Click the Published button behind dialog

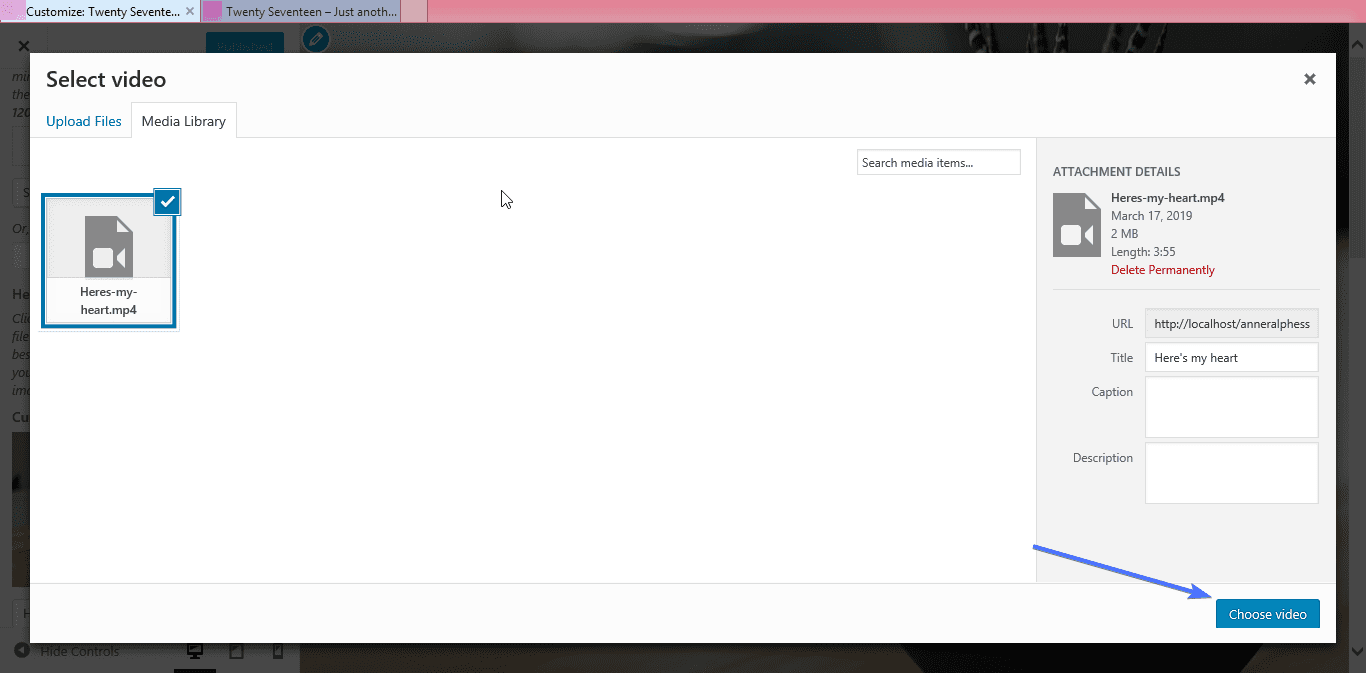tap(245, 45)
